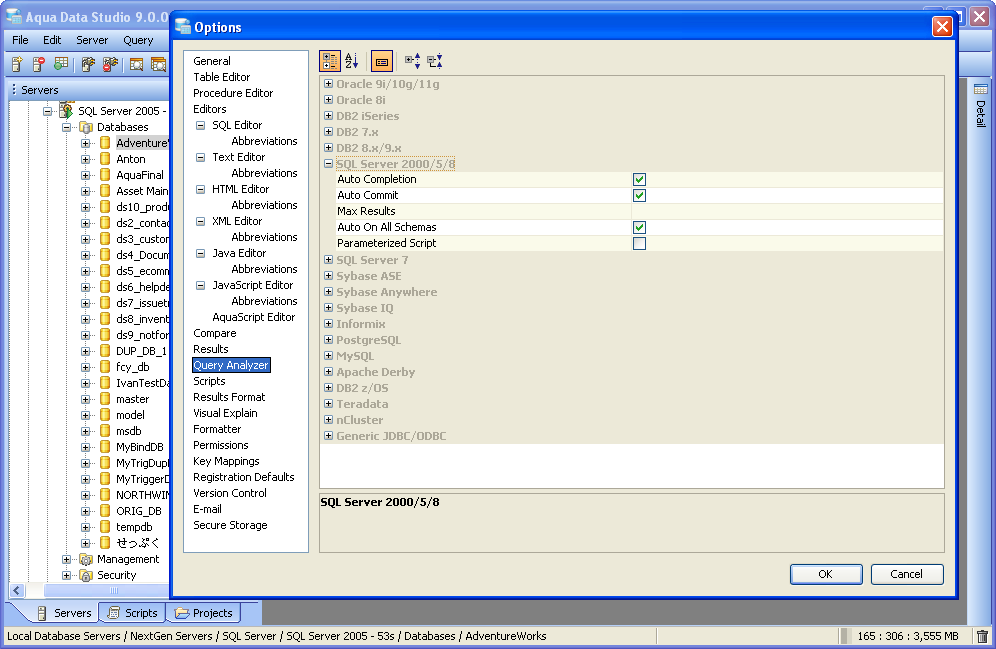Click left arrow of Servers horizontal scrollbar
Screen dimensions: 996x649
pyautogui.click(x=17, y=591)
